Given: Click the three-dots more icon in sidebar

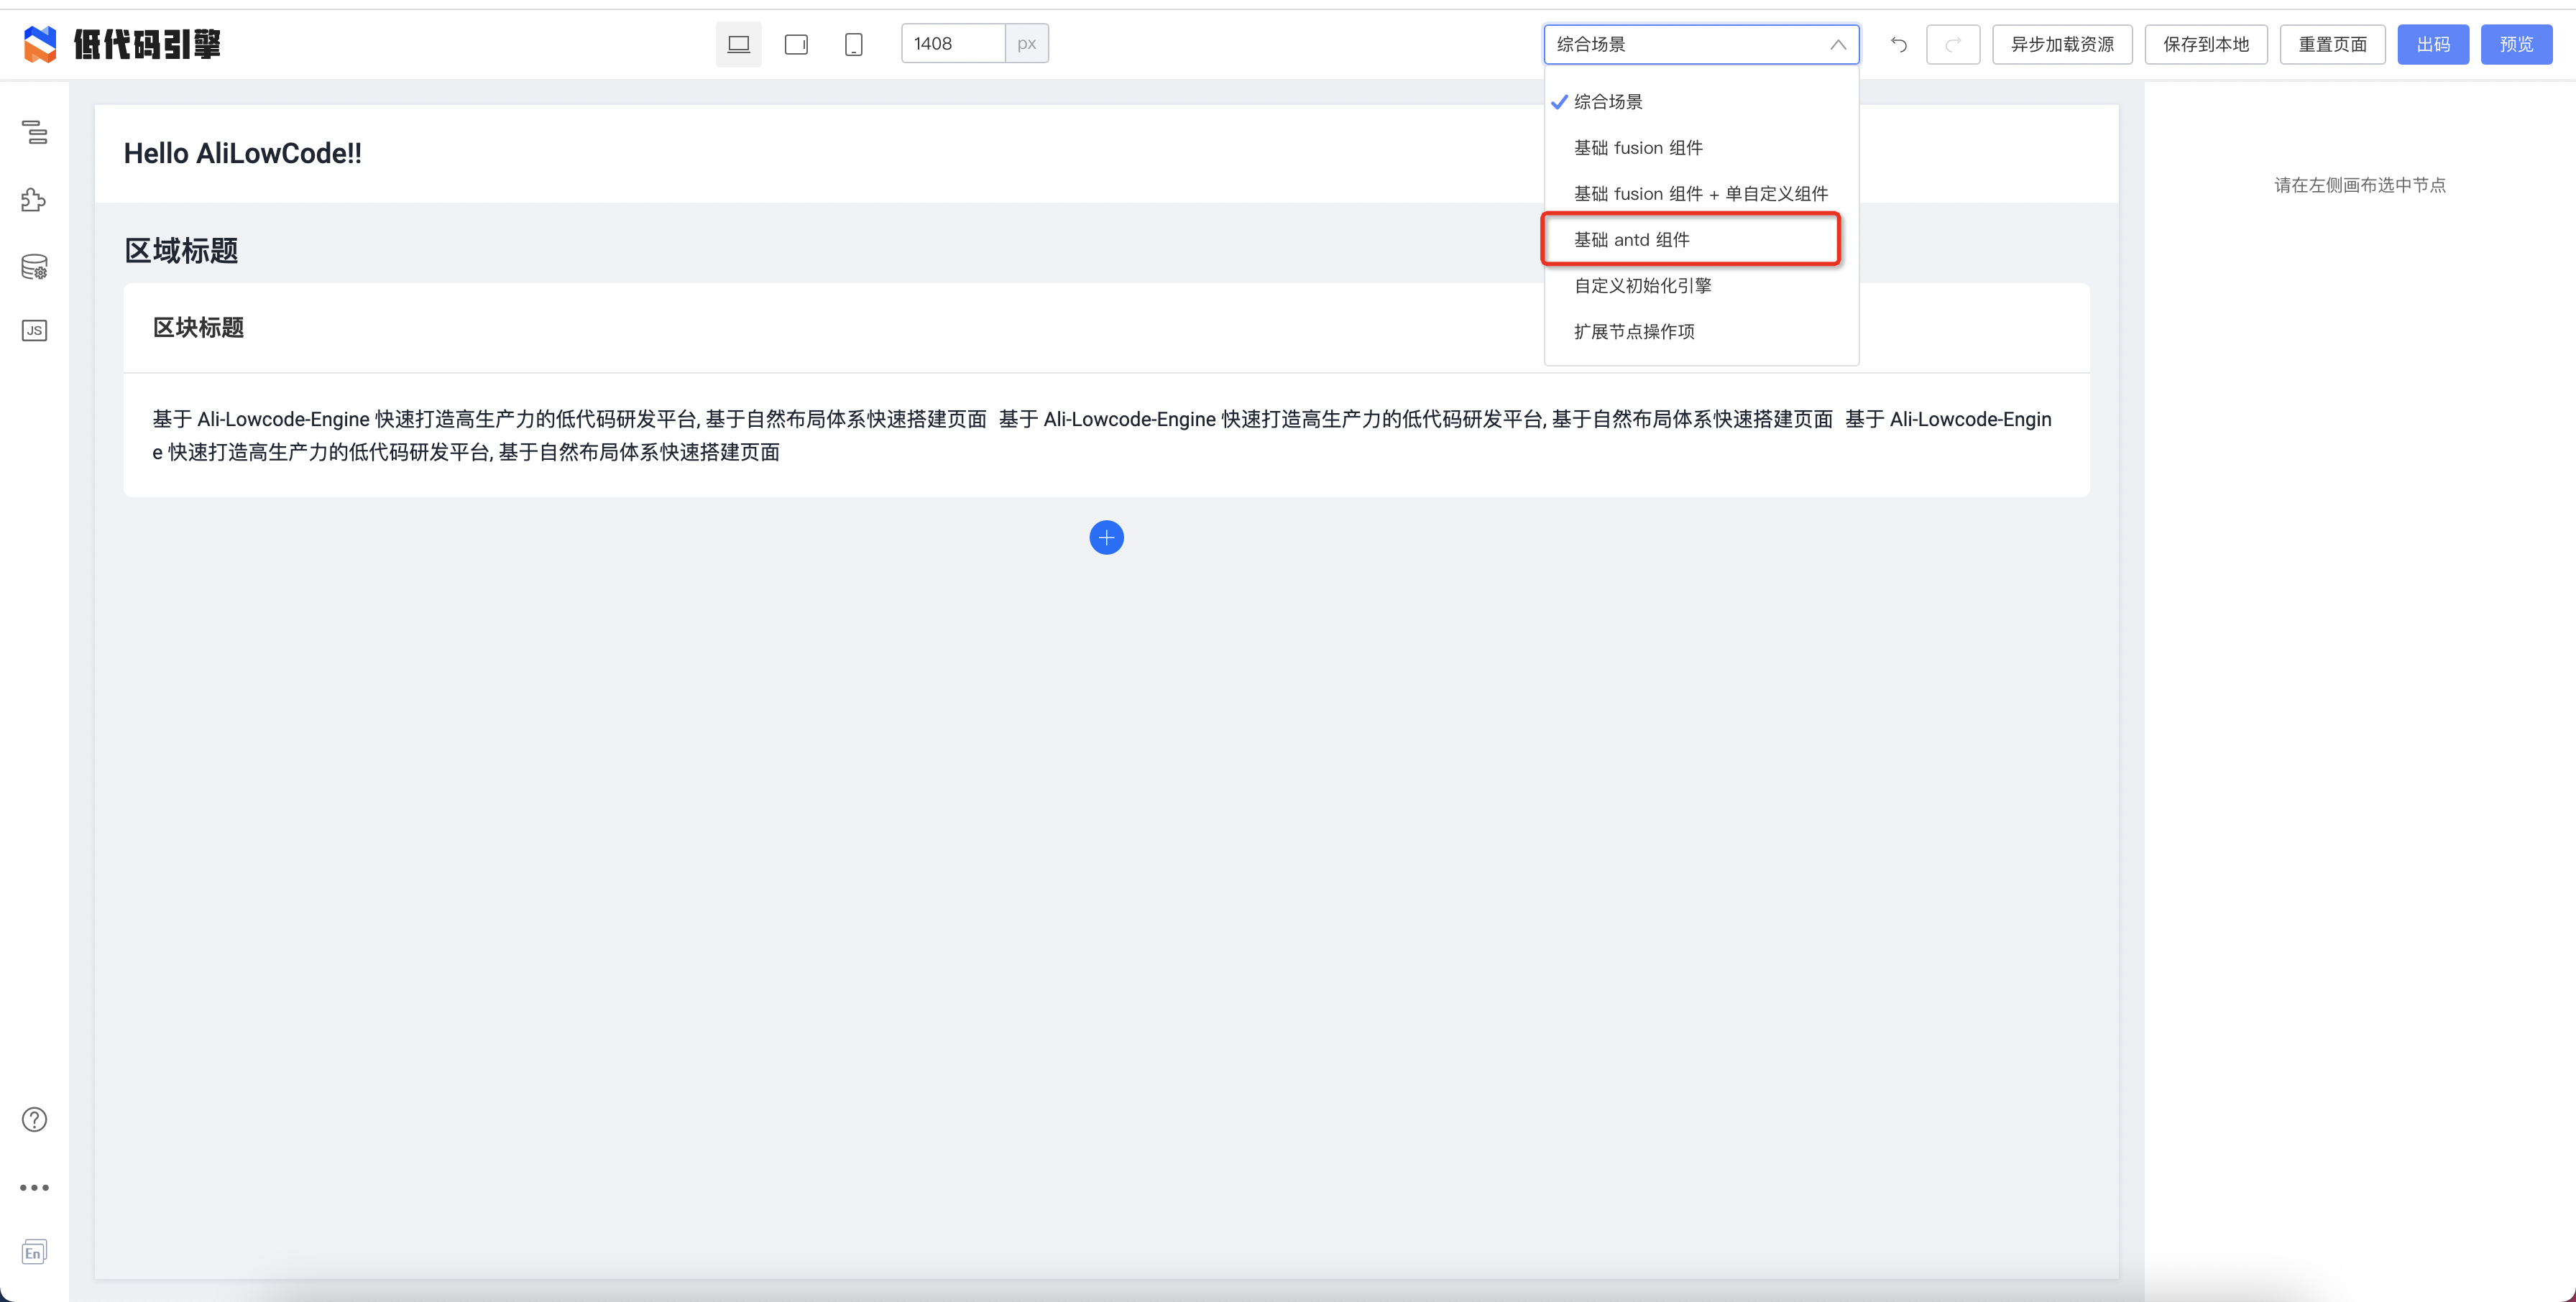Looking at the screenshot, I should (34, 1188).
